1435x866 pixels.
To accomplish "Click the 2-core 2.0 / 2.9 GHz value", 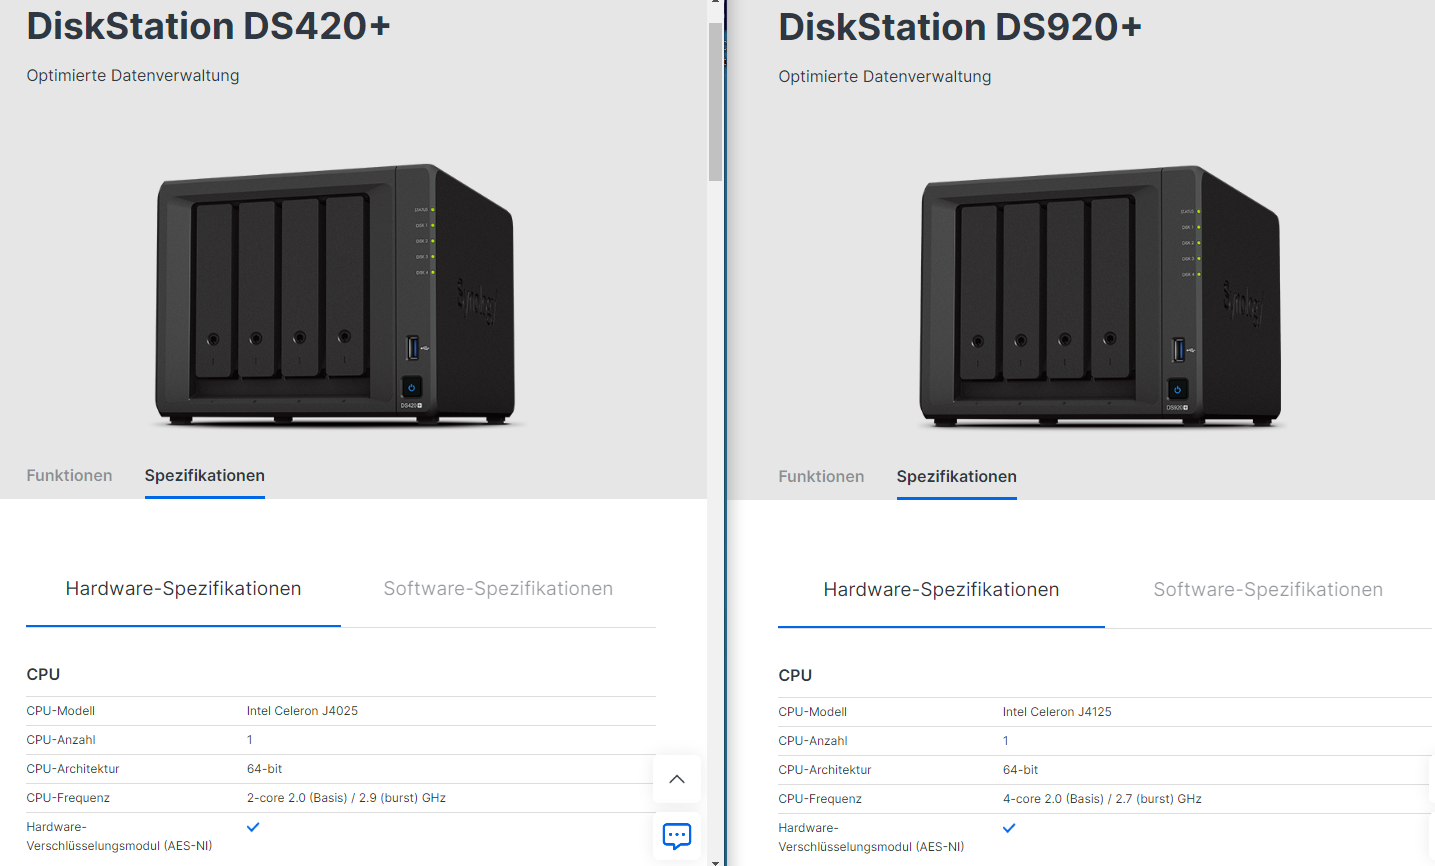I will point(346,798).
